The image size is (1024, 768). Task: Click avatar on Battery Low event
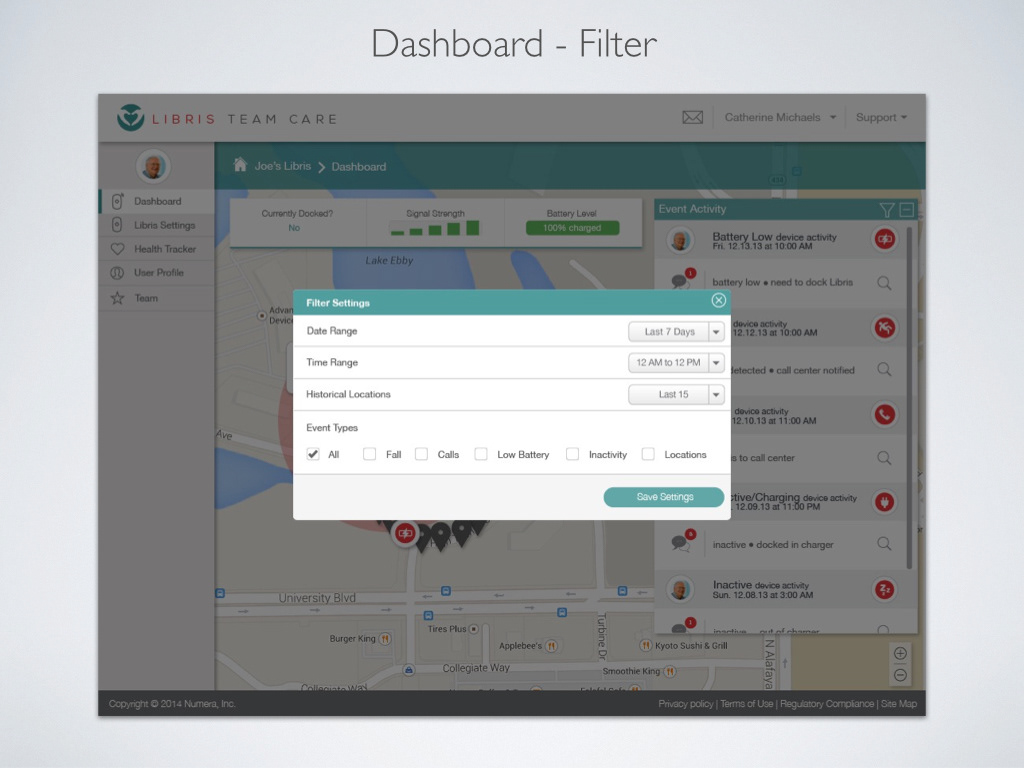point(680,240)
